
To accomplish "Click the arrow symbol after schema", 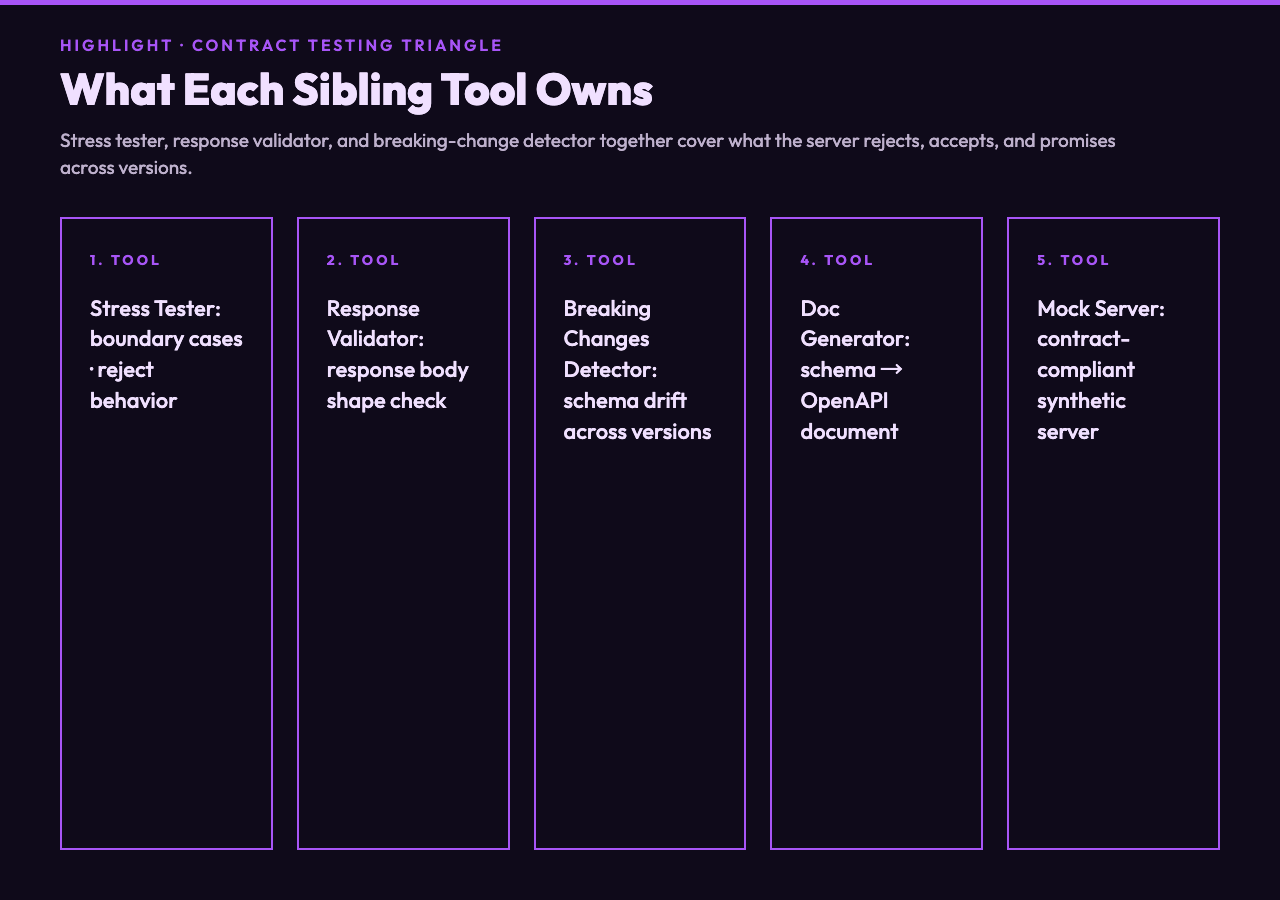I will [891, 369].
